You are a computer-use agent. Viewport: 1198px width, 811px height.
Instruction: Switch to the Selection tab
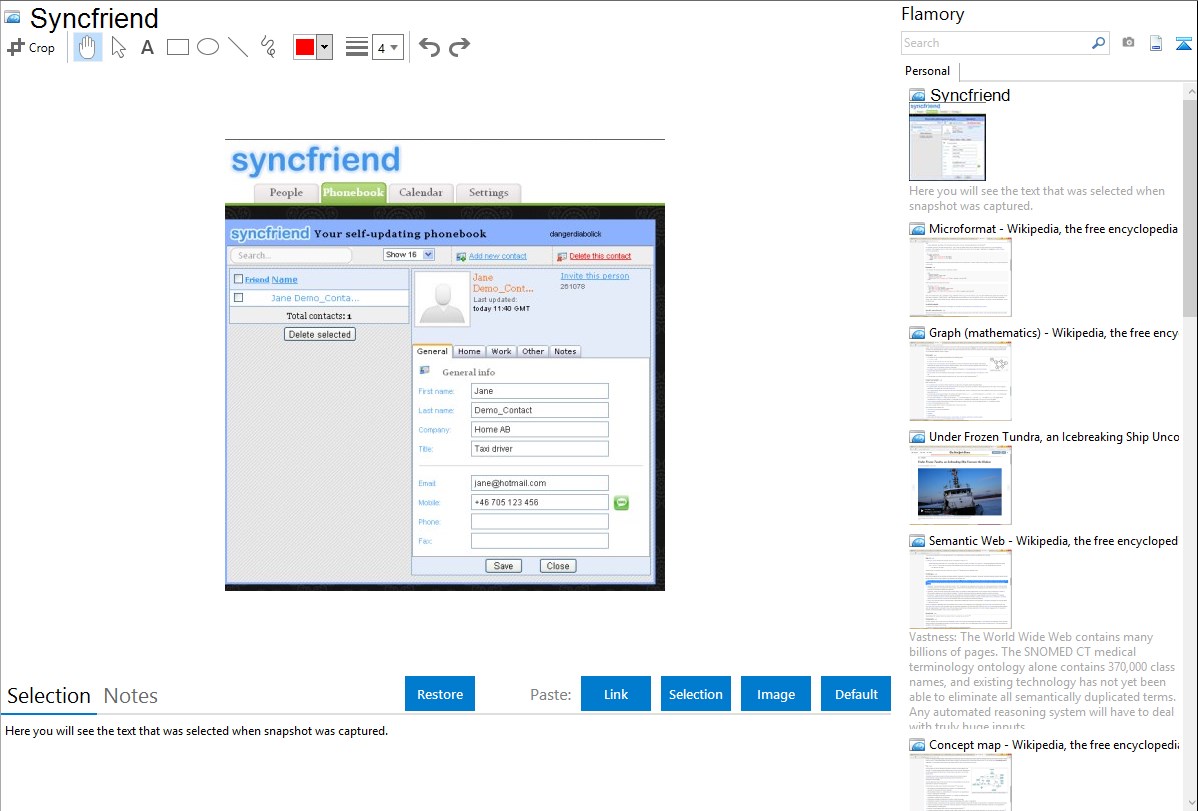pyautogui.click(x=49, y=696)
